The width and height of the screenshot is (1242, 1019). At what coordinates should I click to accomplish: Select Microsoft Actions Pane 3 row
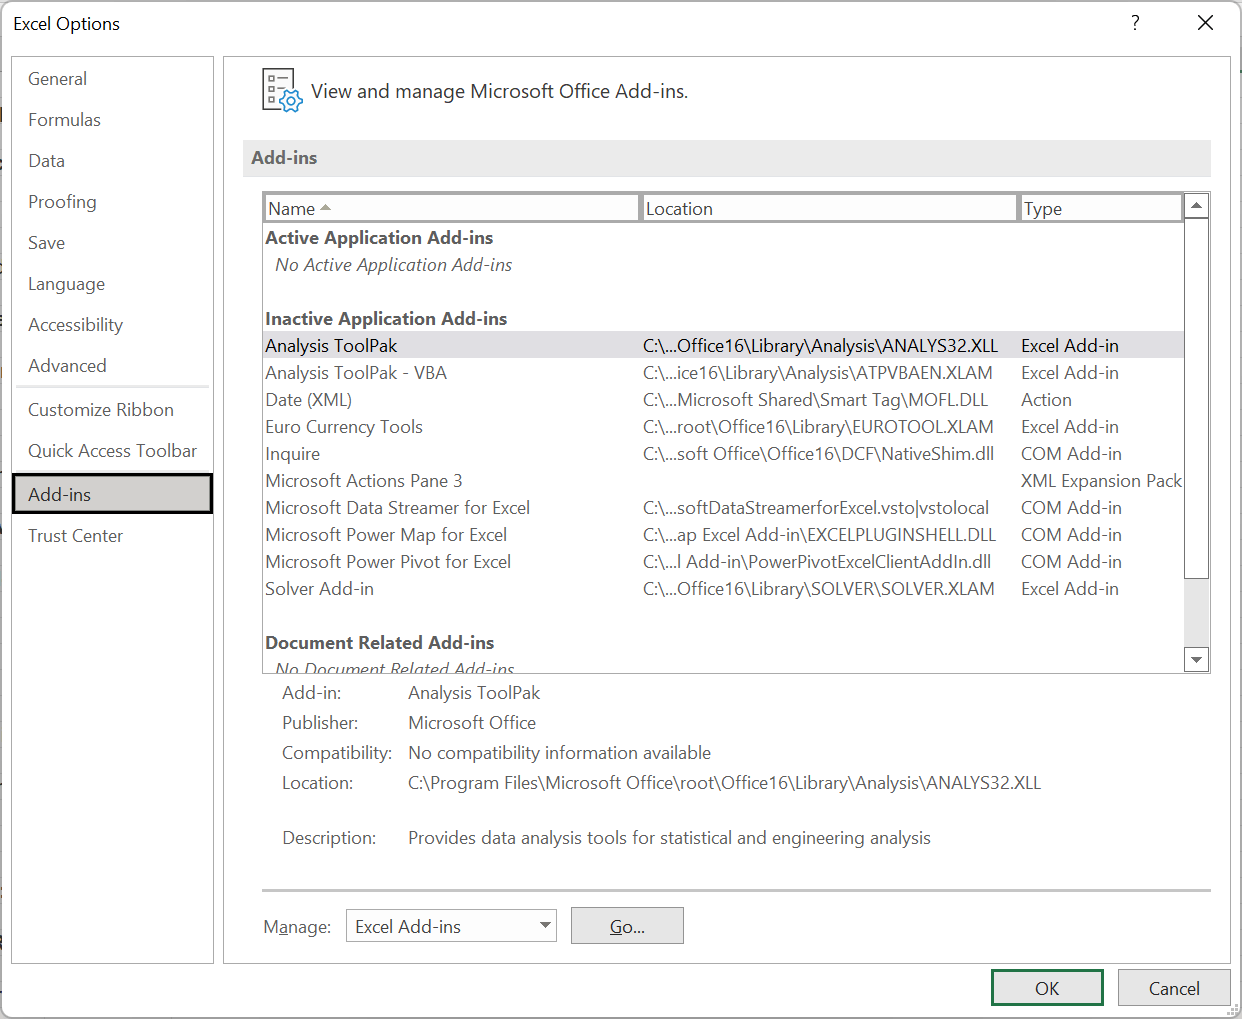coord(723,480)
